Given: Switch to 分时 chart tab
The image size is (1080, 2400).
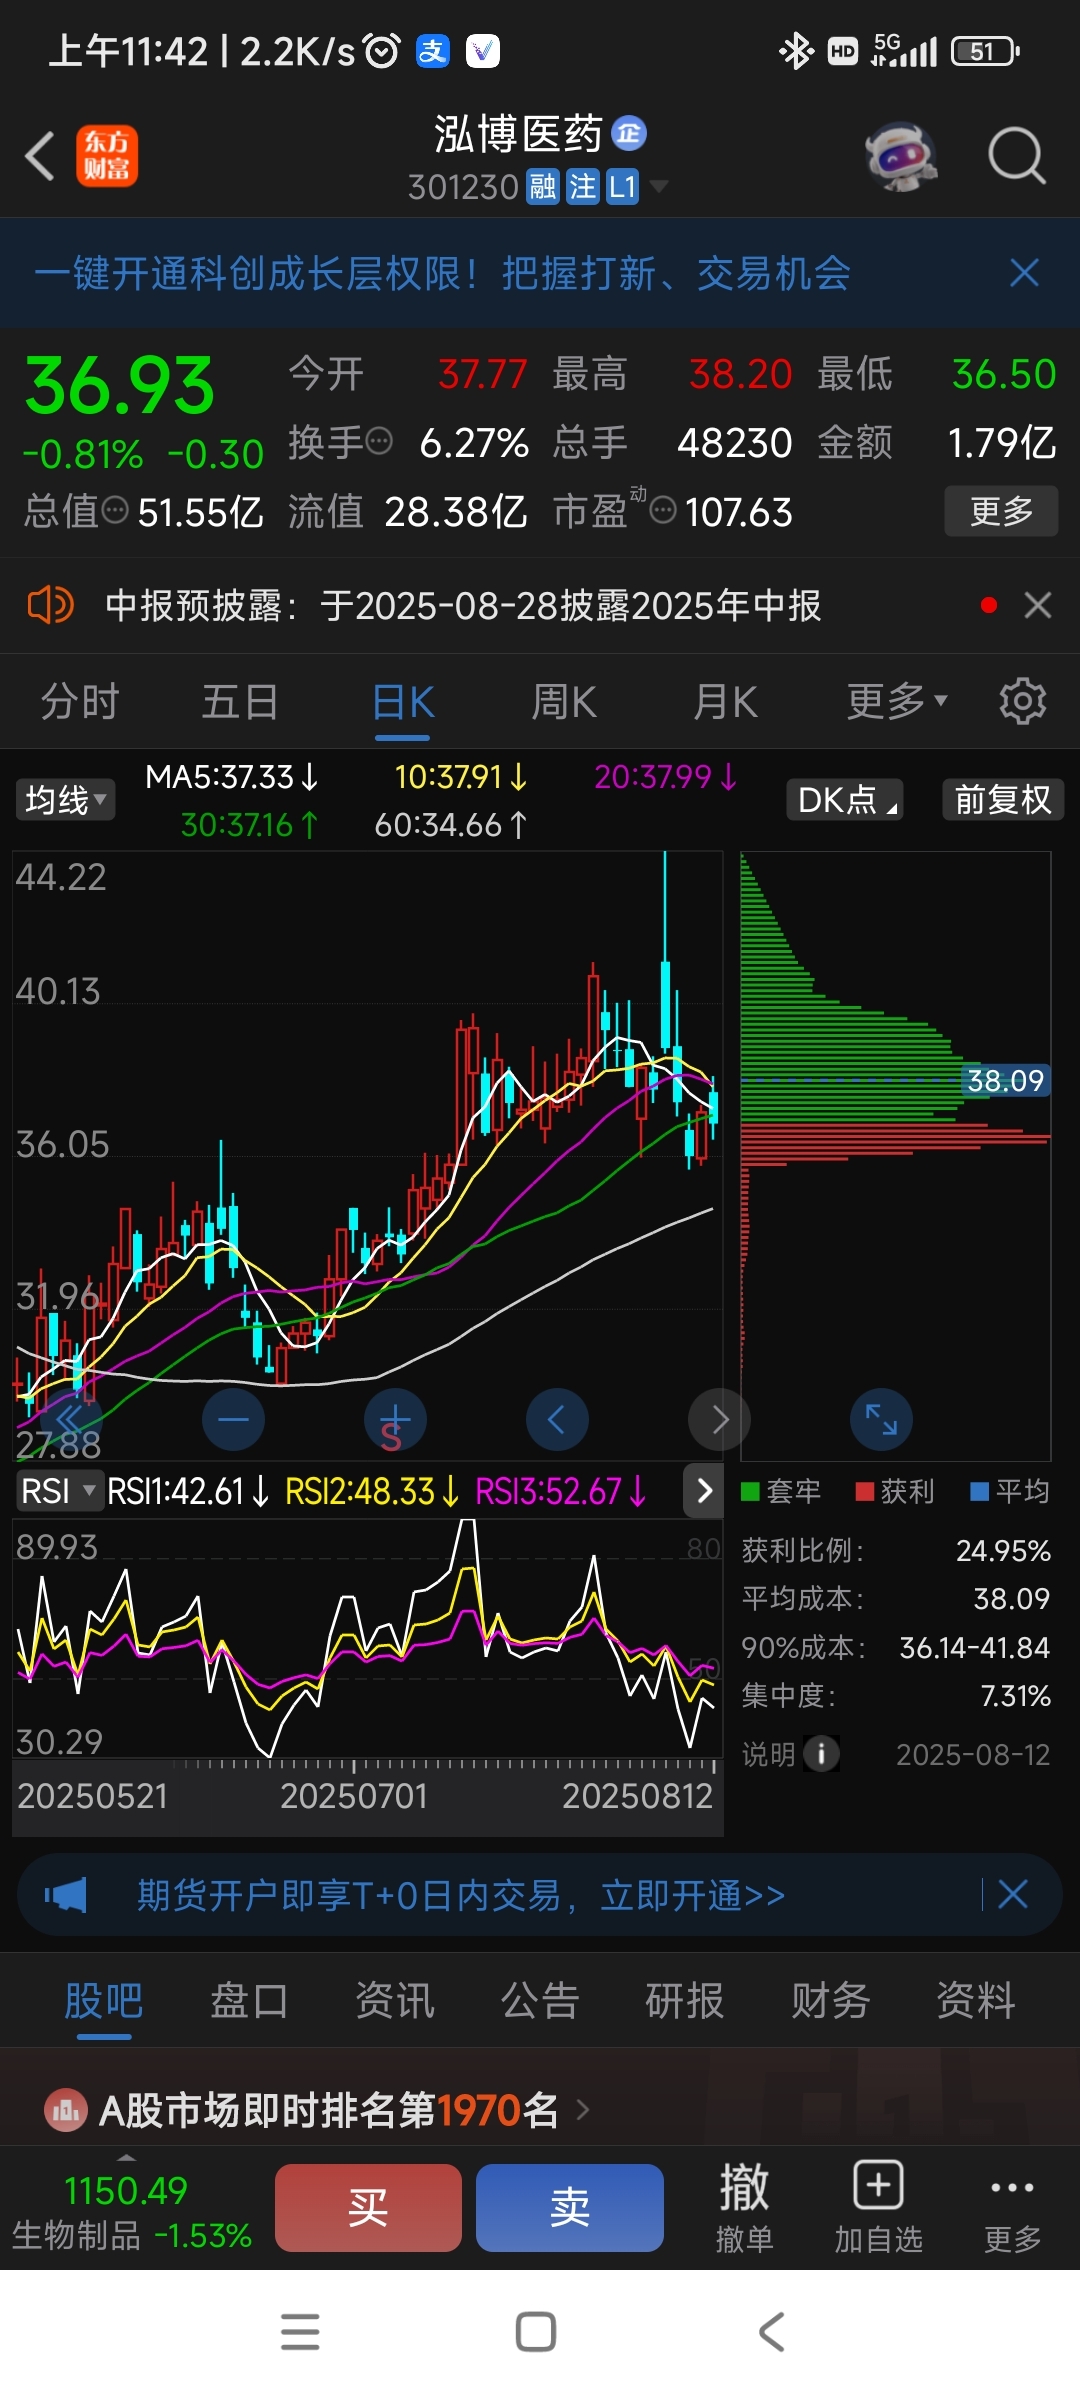Looking at the screenshot, I should 80,702.
